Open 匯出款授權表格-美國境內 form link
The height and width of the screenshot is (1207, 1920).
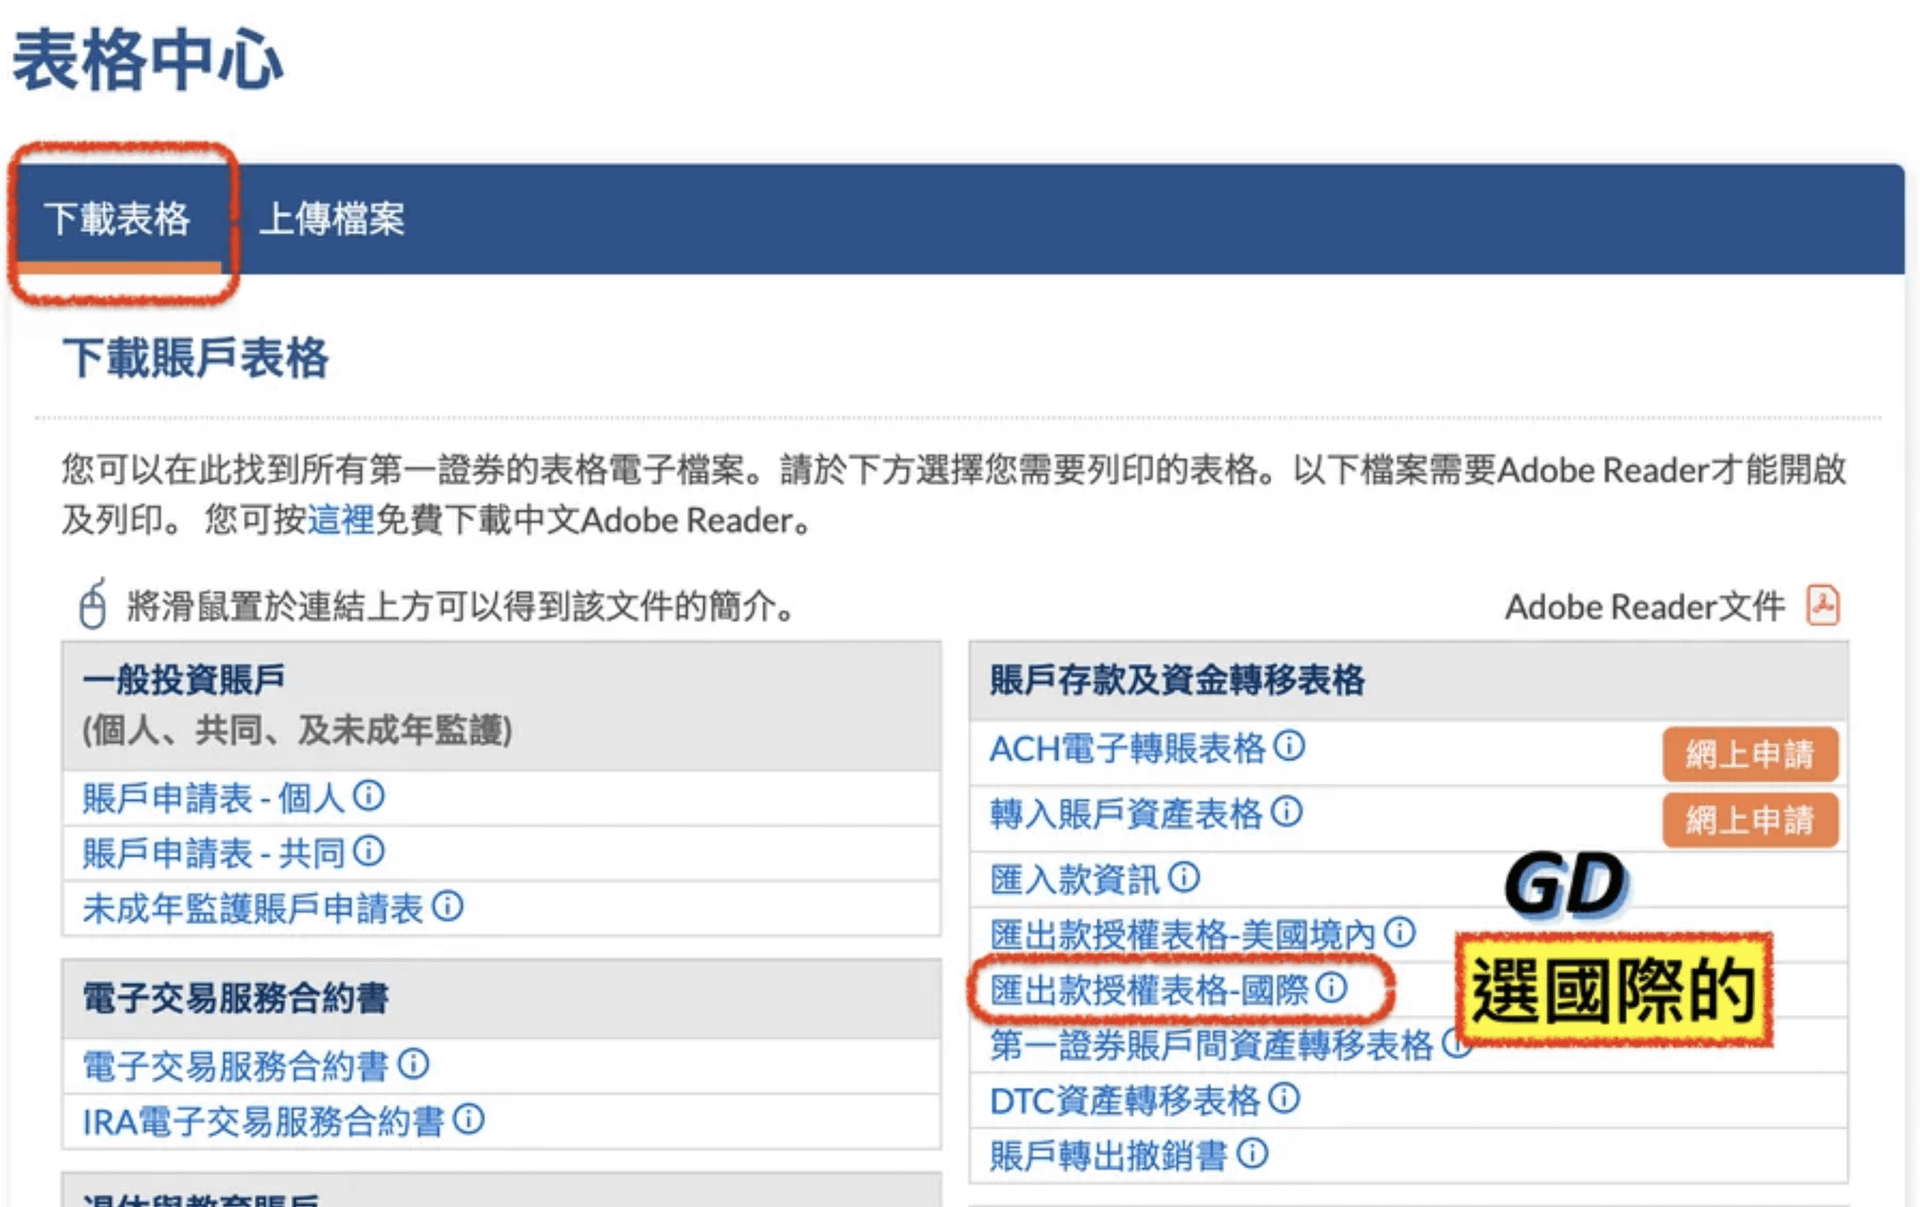pyautogui.click(x=1182, y=935)
